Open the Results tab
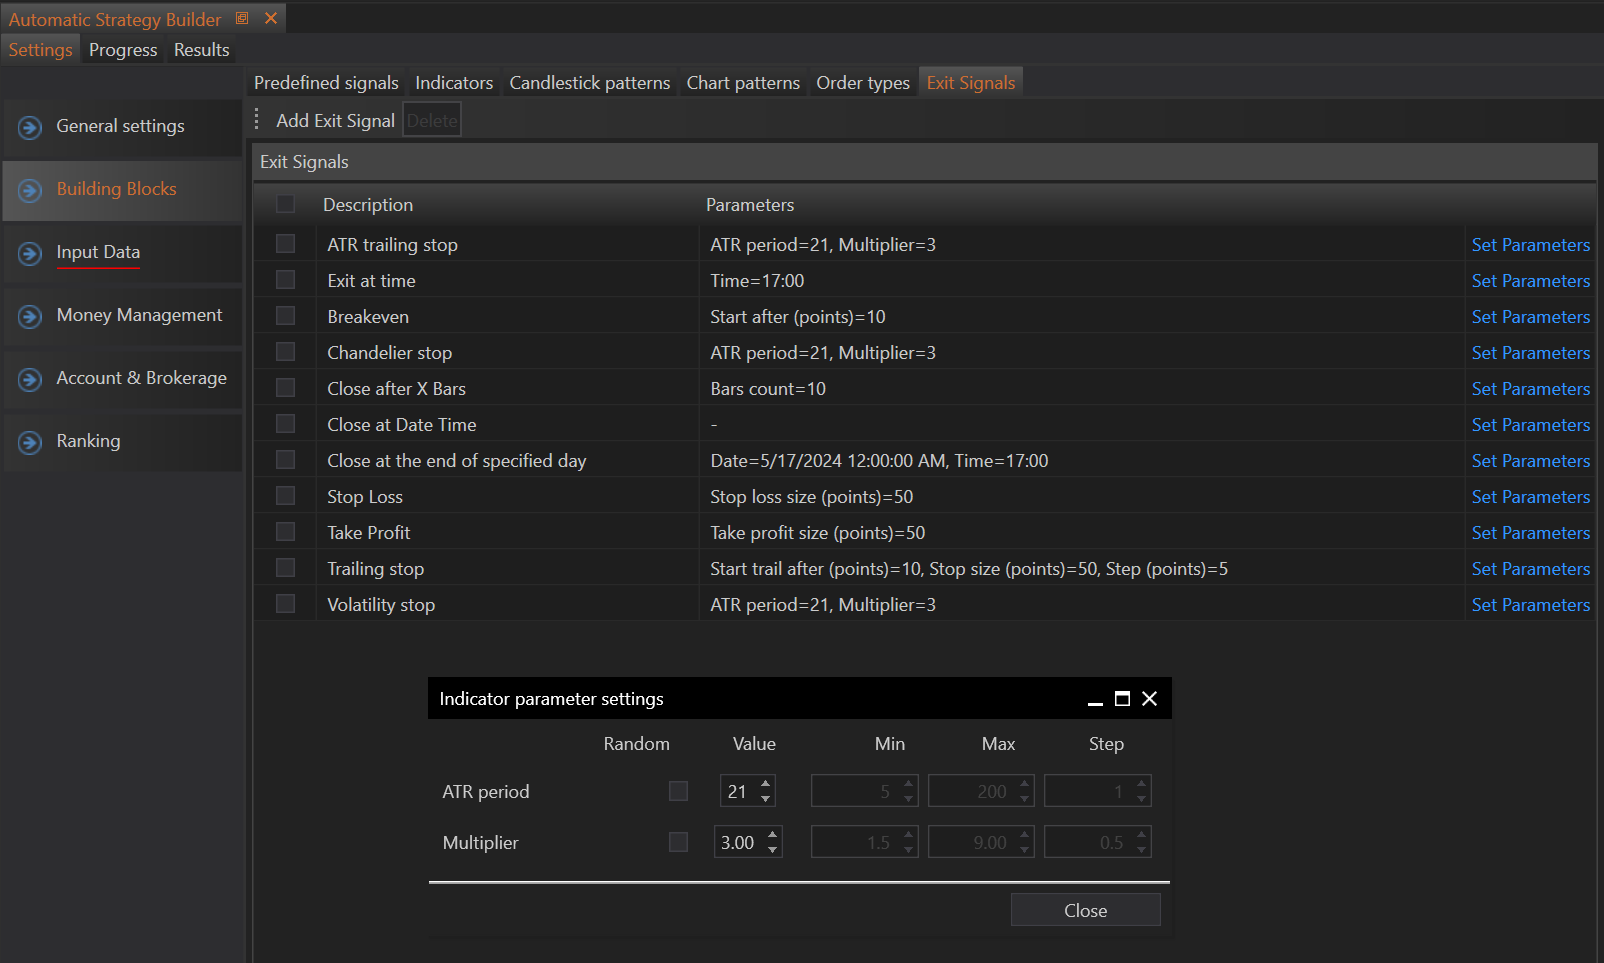The width and height of the screenshot is (1604, 963). coord(201,50)
